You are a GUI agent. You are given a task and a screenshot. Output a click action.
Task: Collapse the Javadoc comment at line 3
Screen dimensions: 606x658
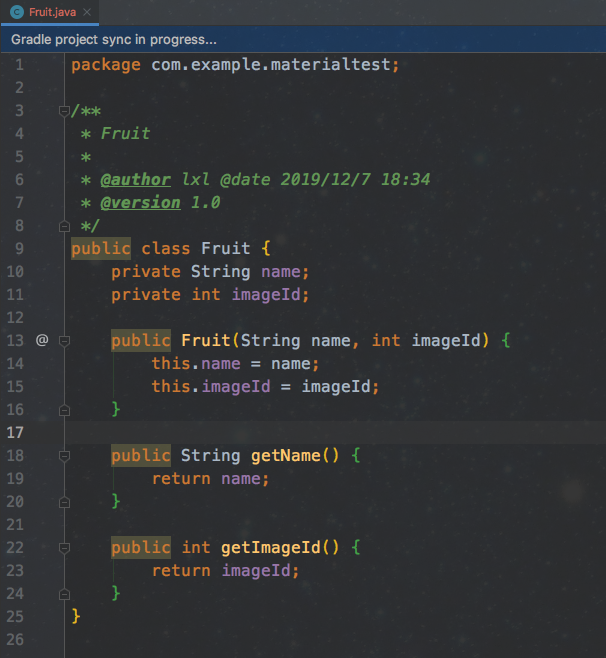(64, 111)
